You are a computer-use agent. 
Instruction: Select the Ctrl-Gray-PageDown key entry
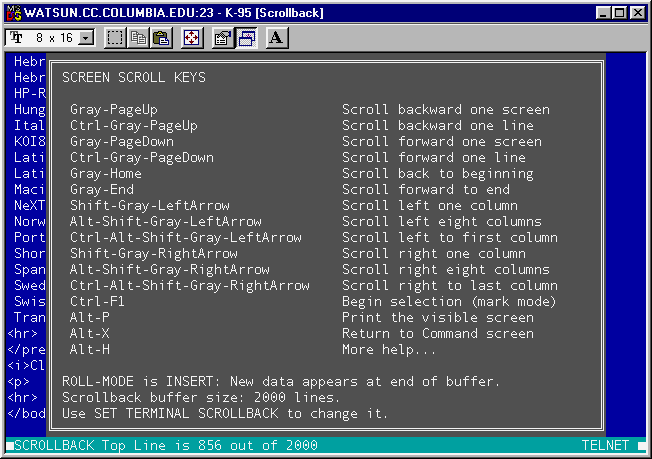click(x=141, y=158)
